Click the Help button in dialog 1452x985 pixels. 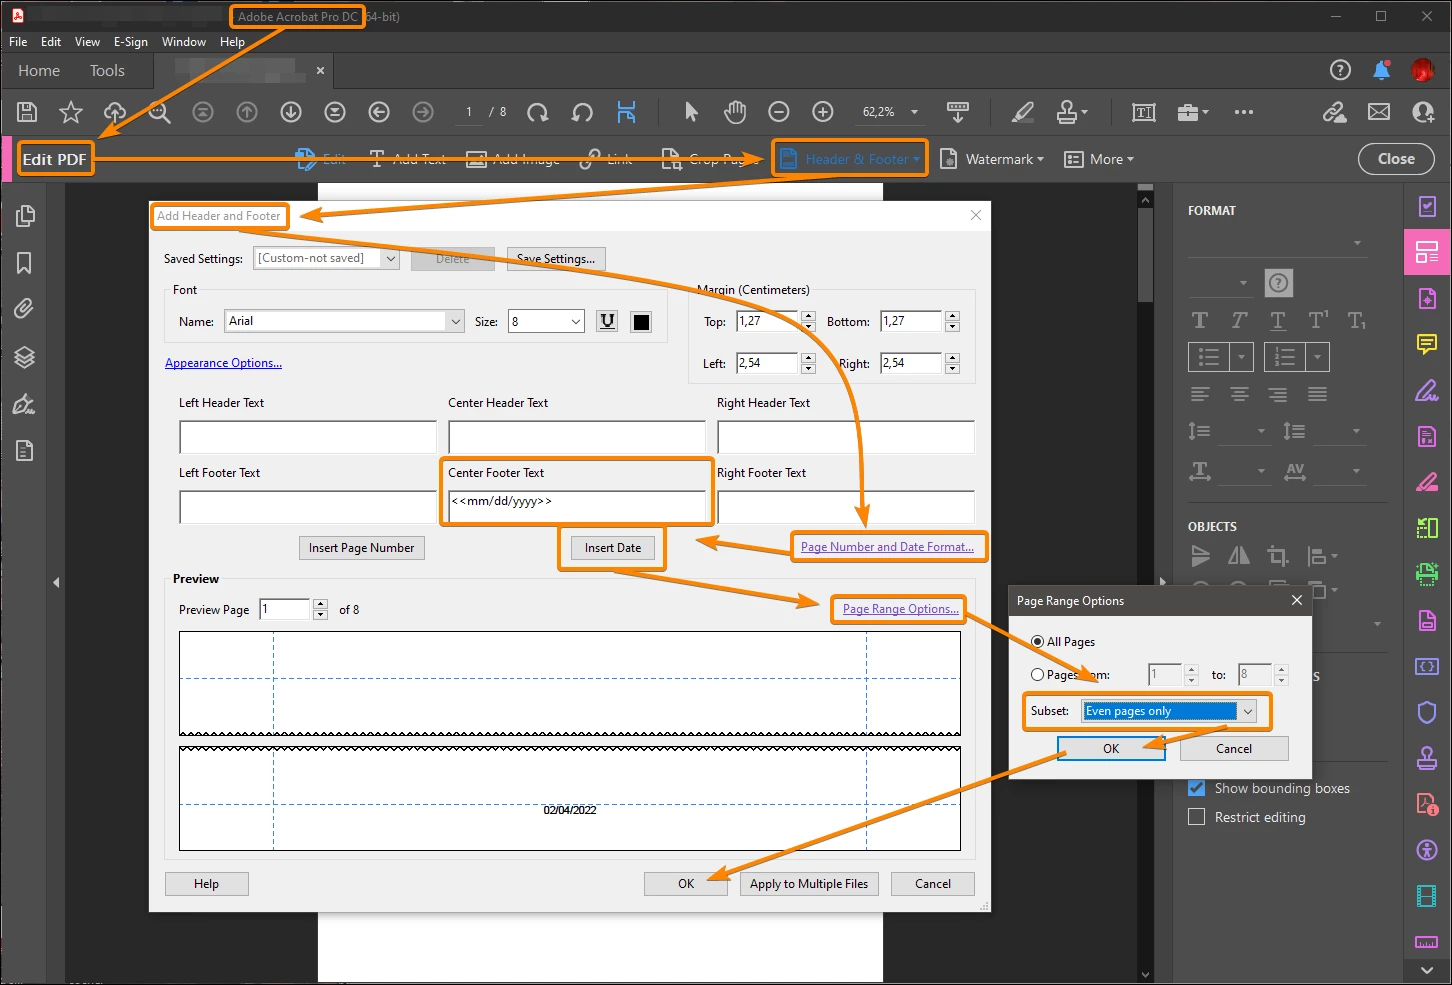pos(206,884)
